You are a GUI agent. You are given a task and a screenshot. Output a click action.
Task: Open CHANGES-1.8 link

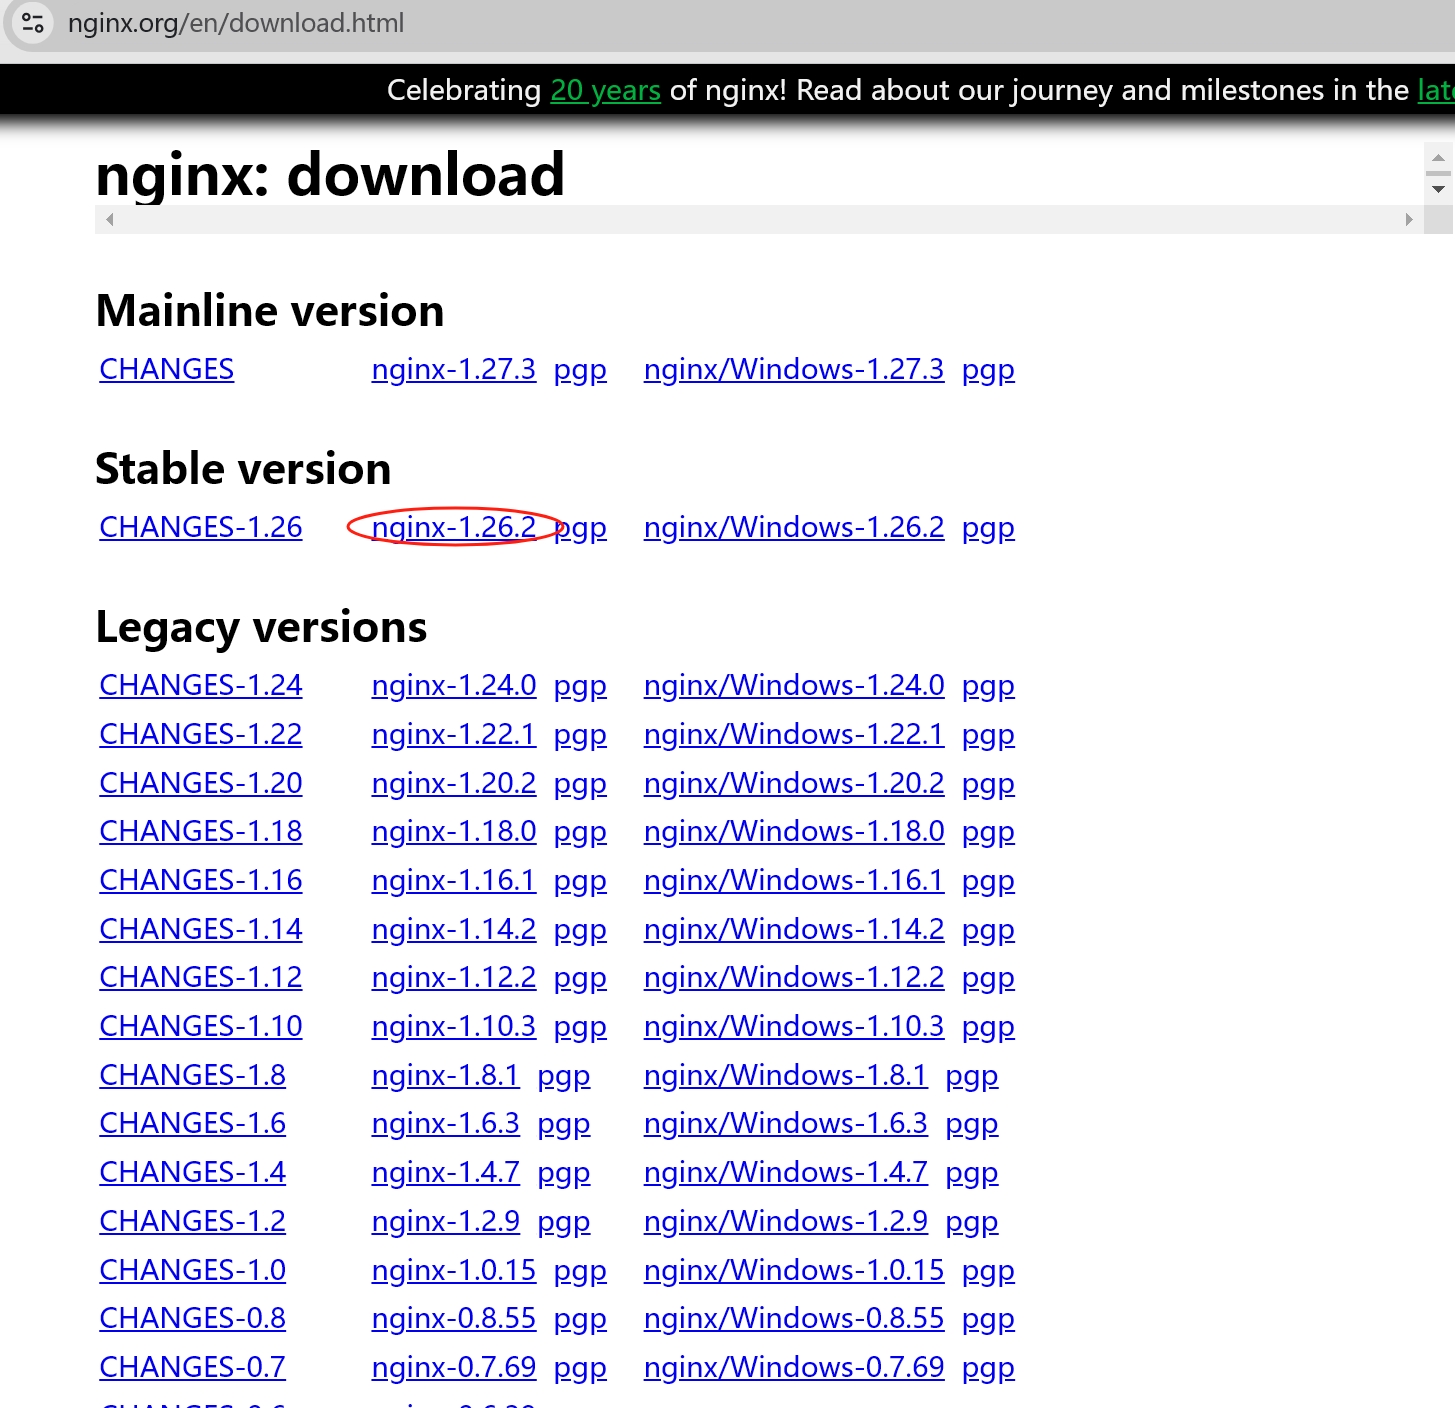pyautogui.click(x=192, y=1075)
